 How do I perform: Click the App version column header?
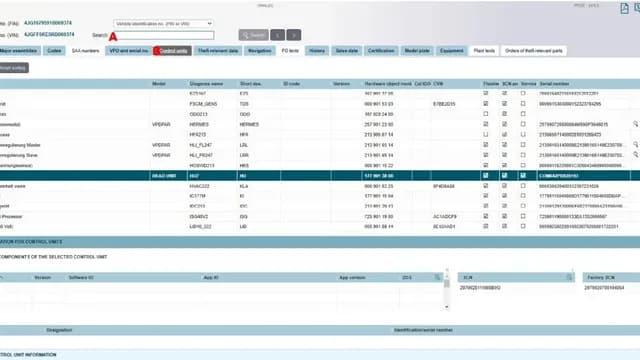(352, 278)
